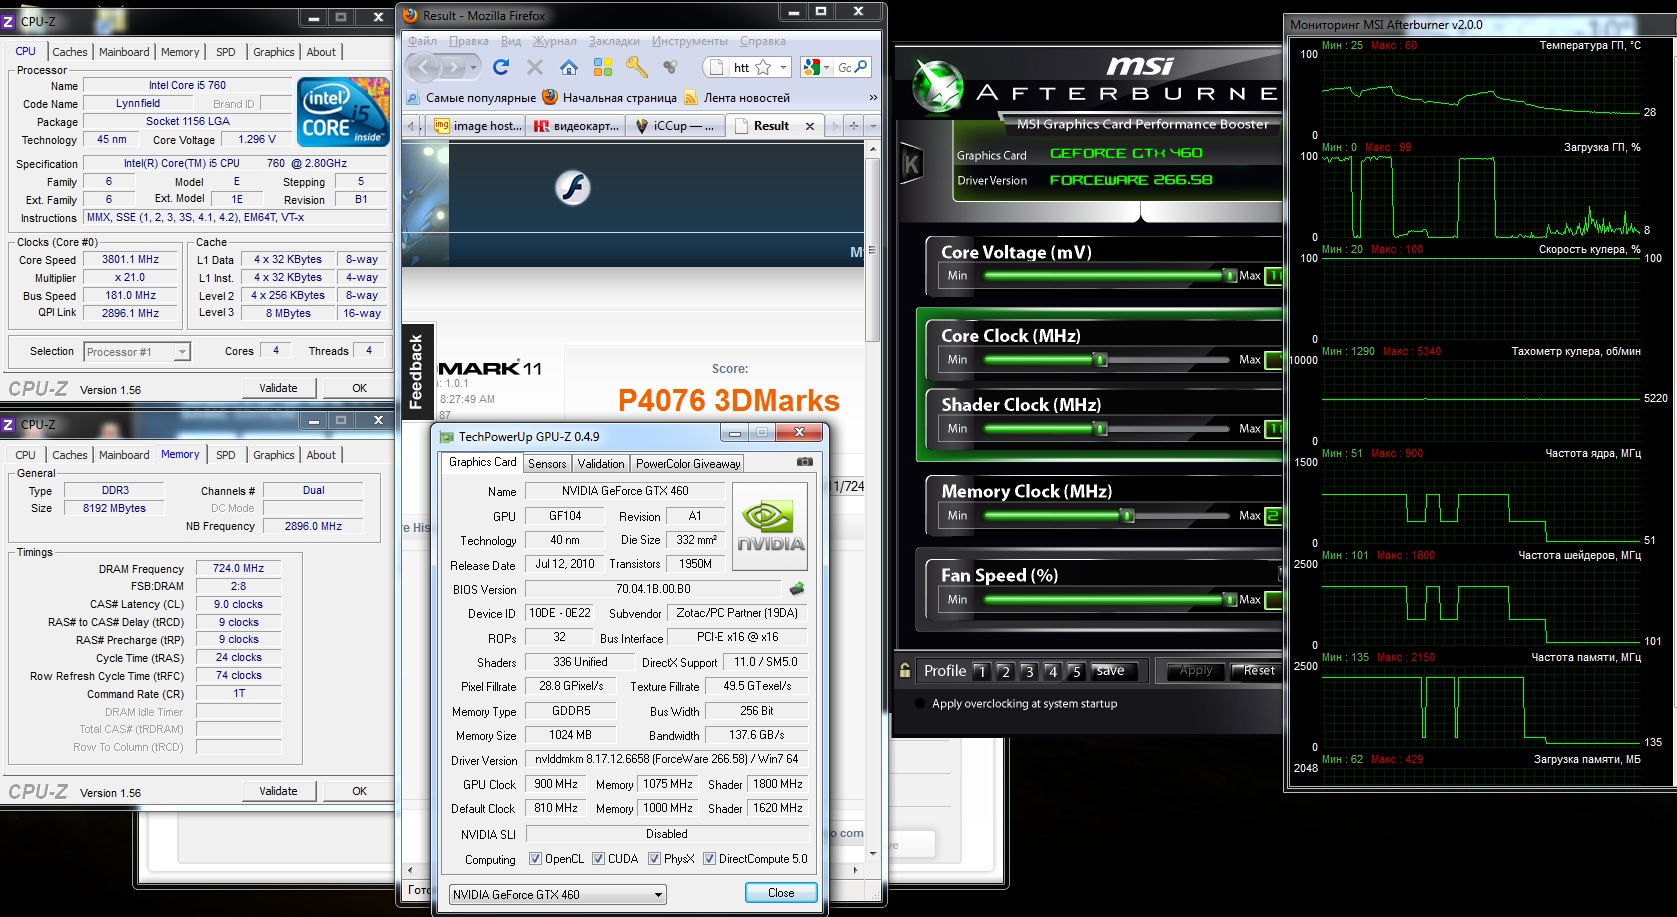Open the Инструменты menu in Firefox
Viewport: 1677px width, 917px height.
pos(690,41)
